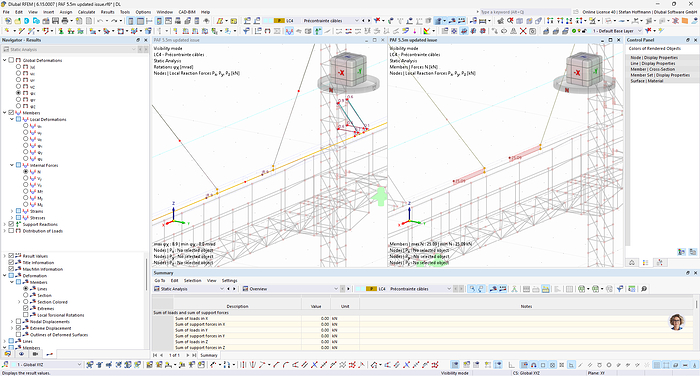This screenshot has width=700, height=376.
Task: Click the Undo arrow icon
Action: (100, 21)
